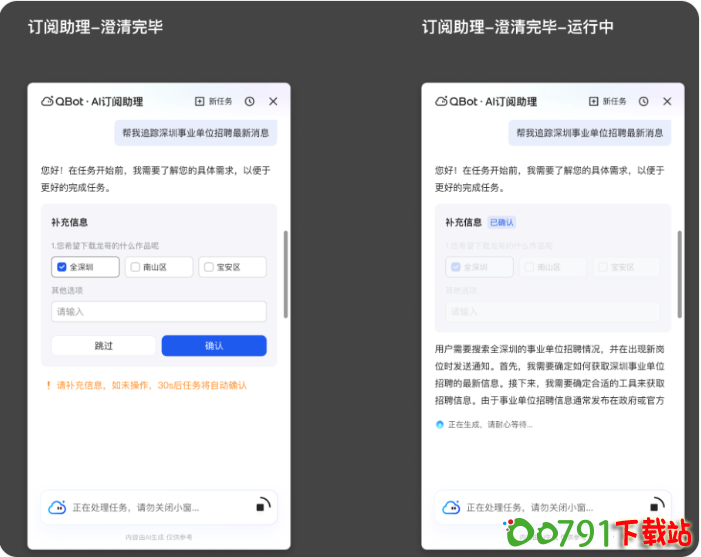Check the 南山区 option in the left panel

tap(137, 267)
